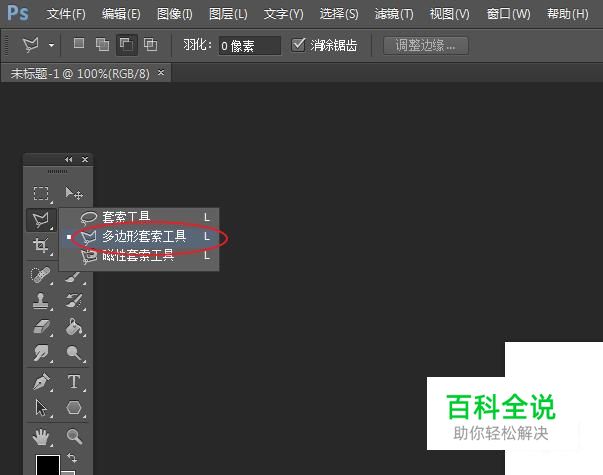Click the Ps application logo

[18, 13]
